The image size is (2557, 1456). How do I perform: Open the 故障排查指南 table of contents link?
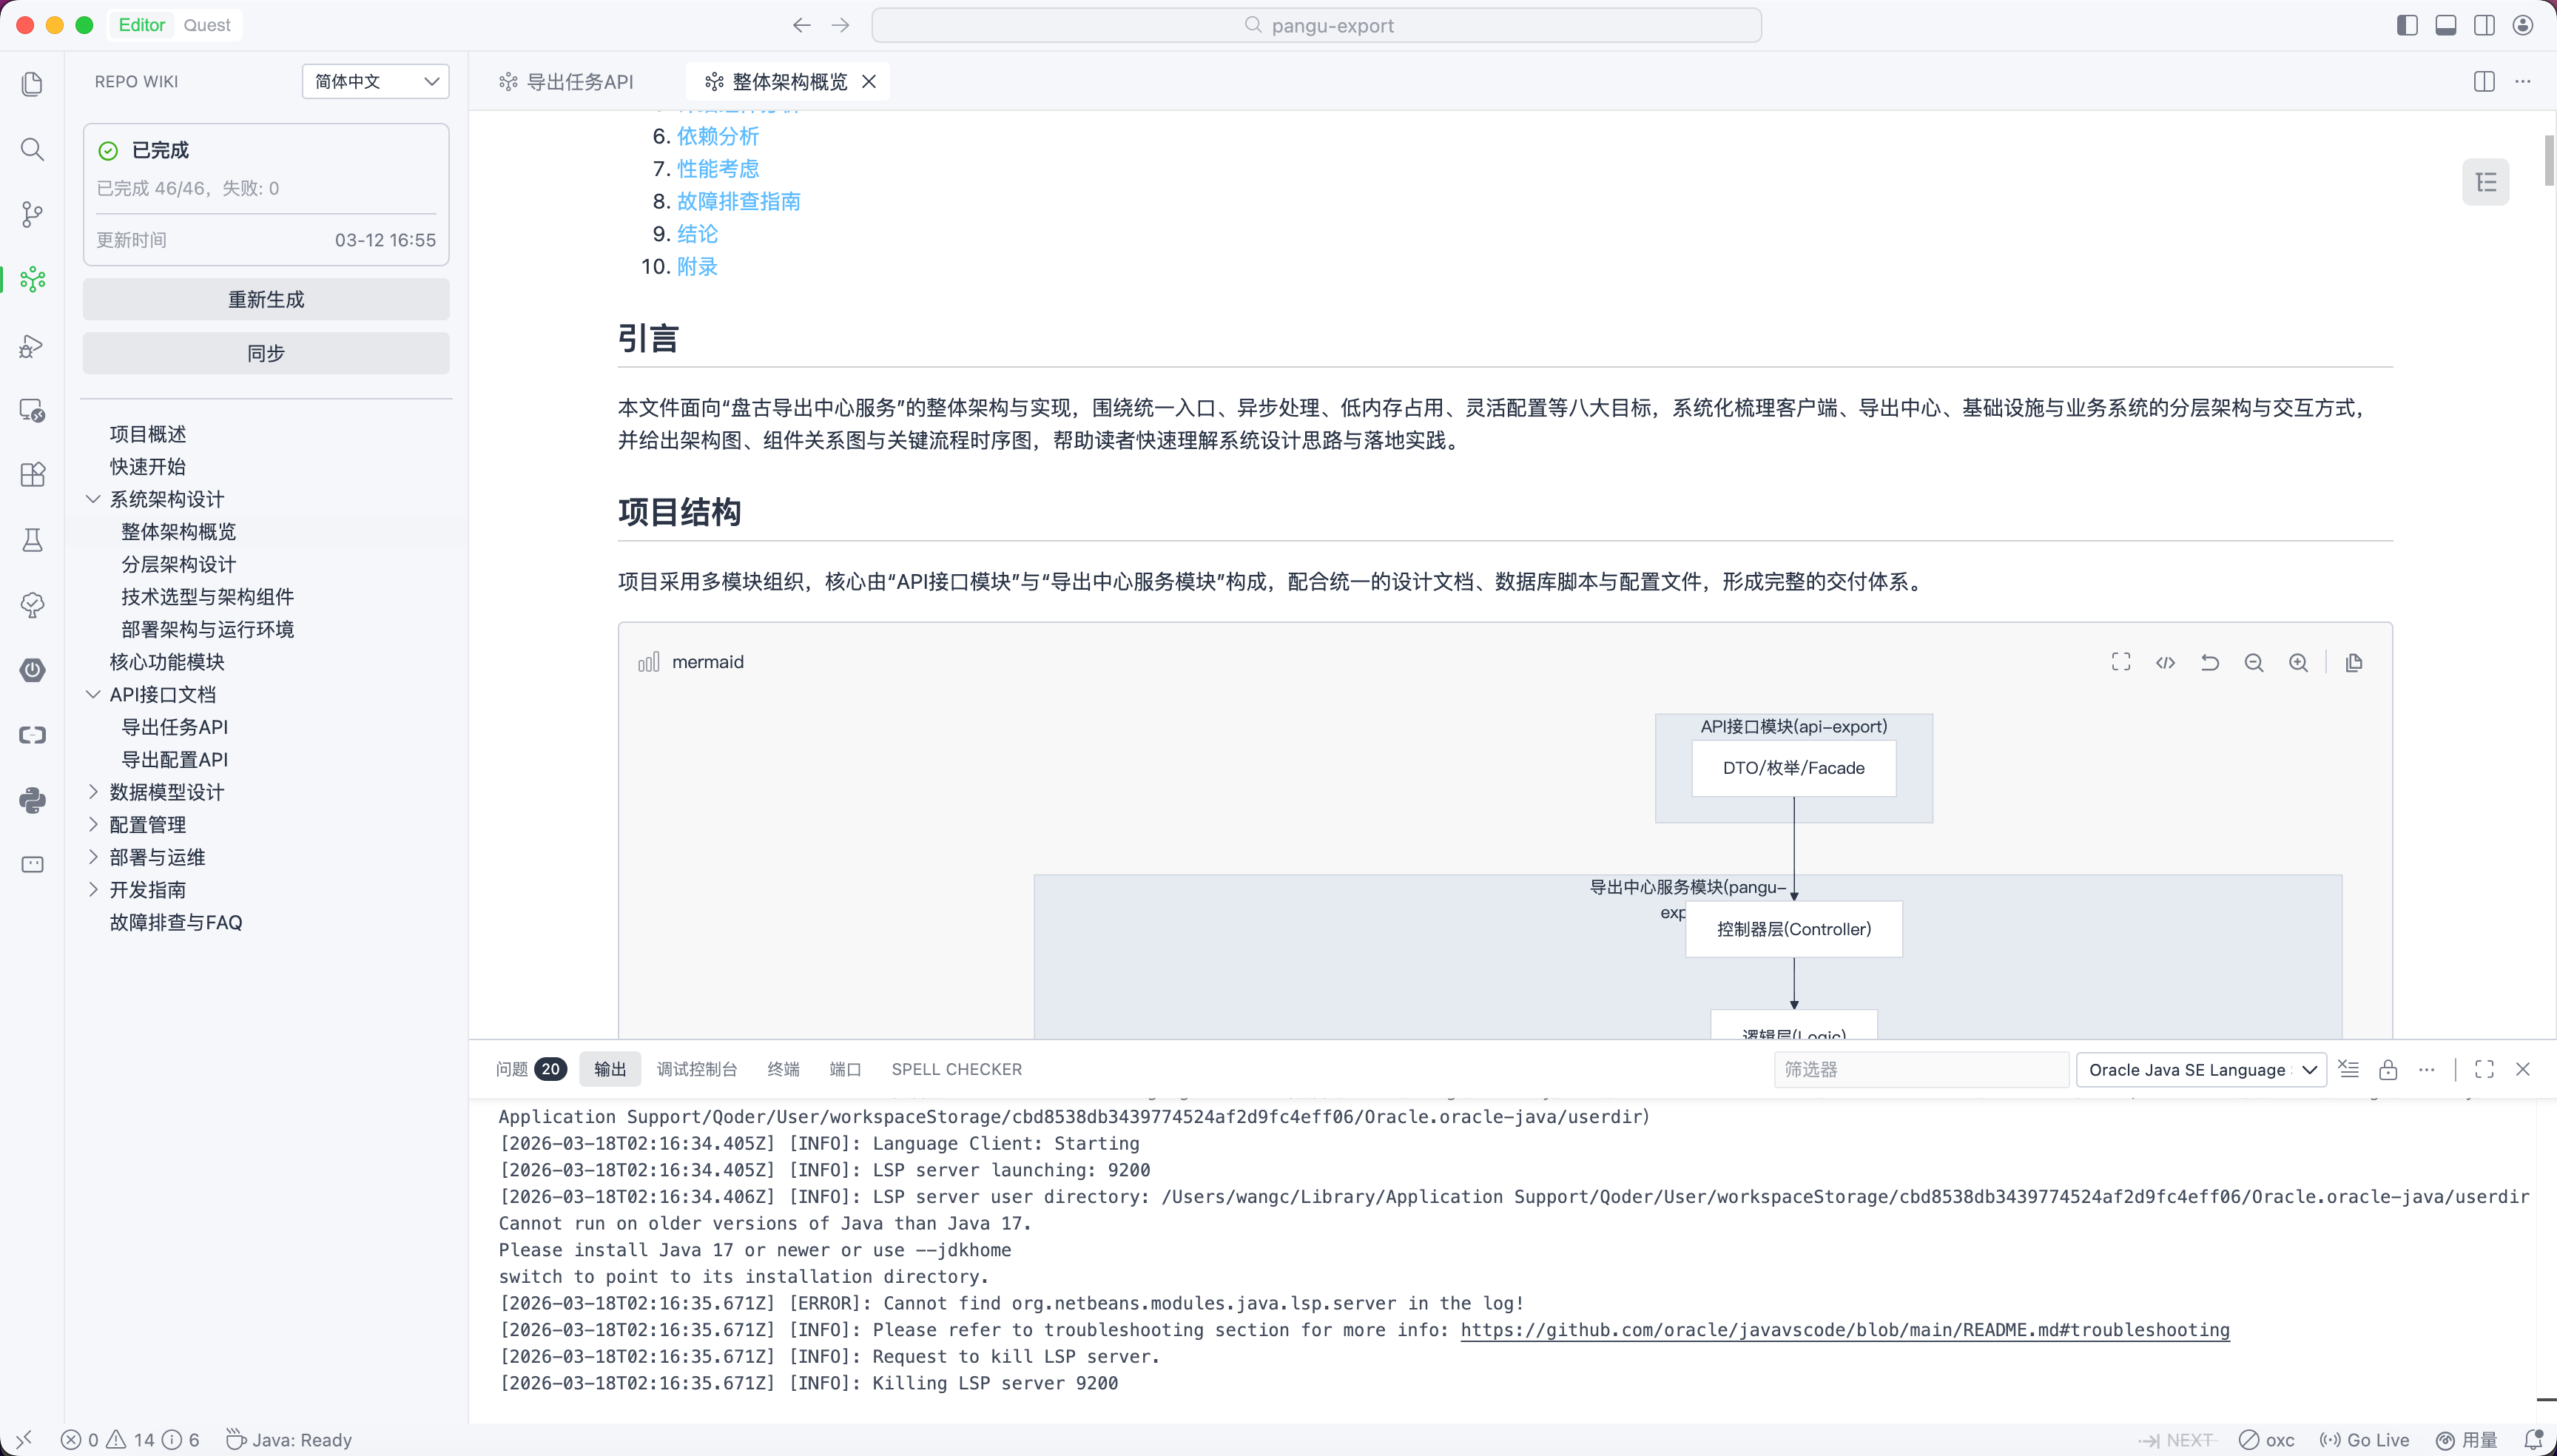coord(738,201)
